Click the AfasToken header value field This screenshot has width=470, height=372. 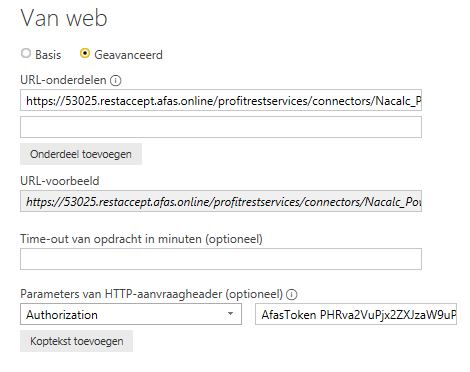click(356, 314)
